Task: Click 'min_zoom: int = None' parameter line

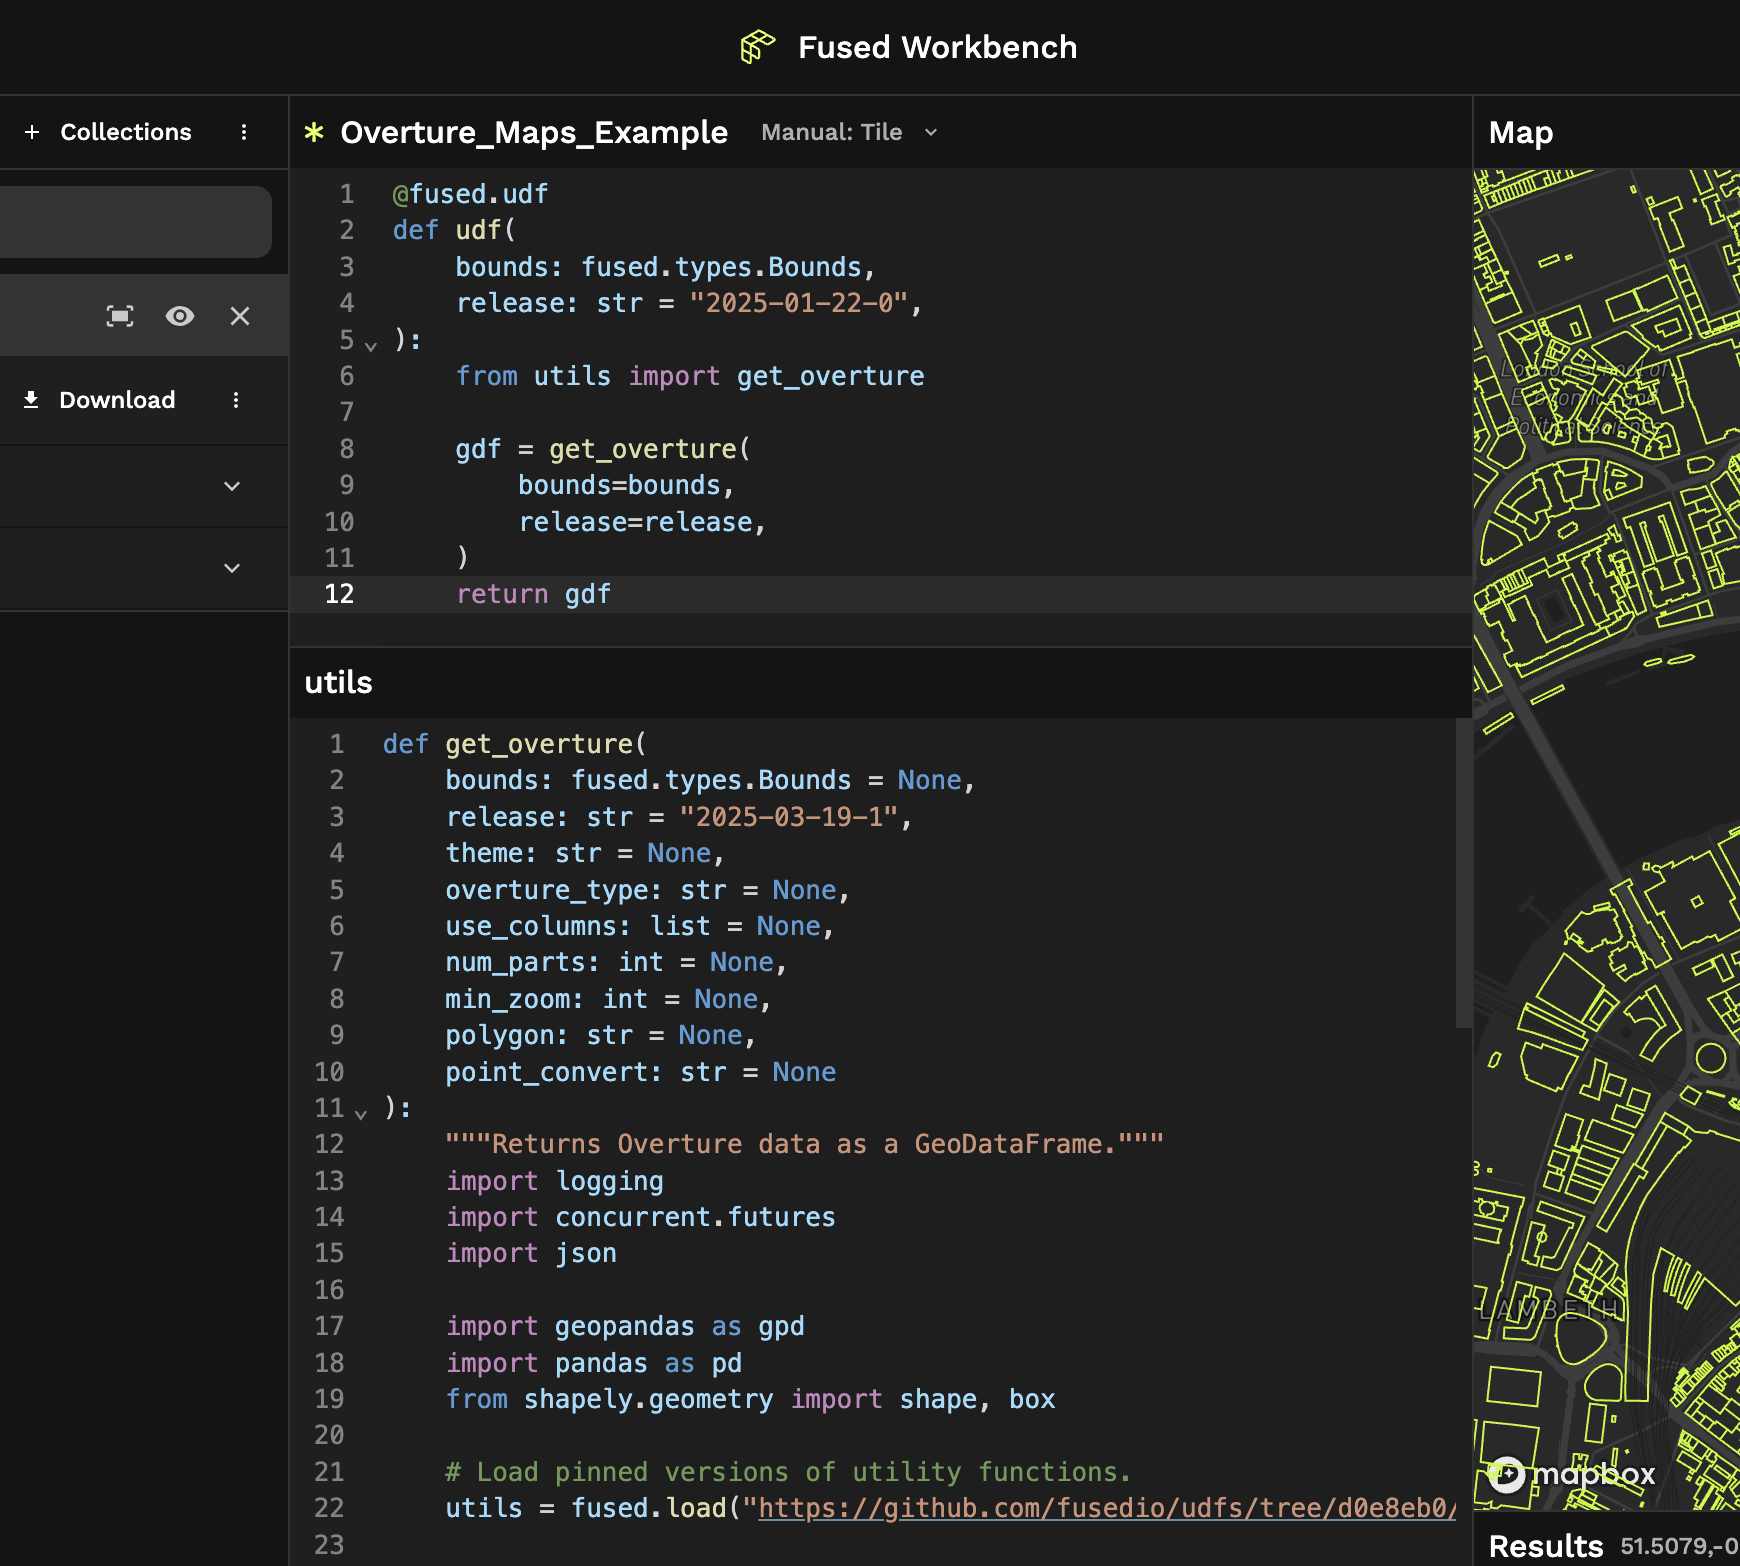Action: 608,999
